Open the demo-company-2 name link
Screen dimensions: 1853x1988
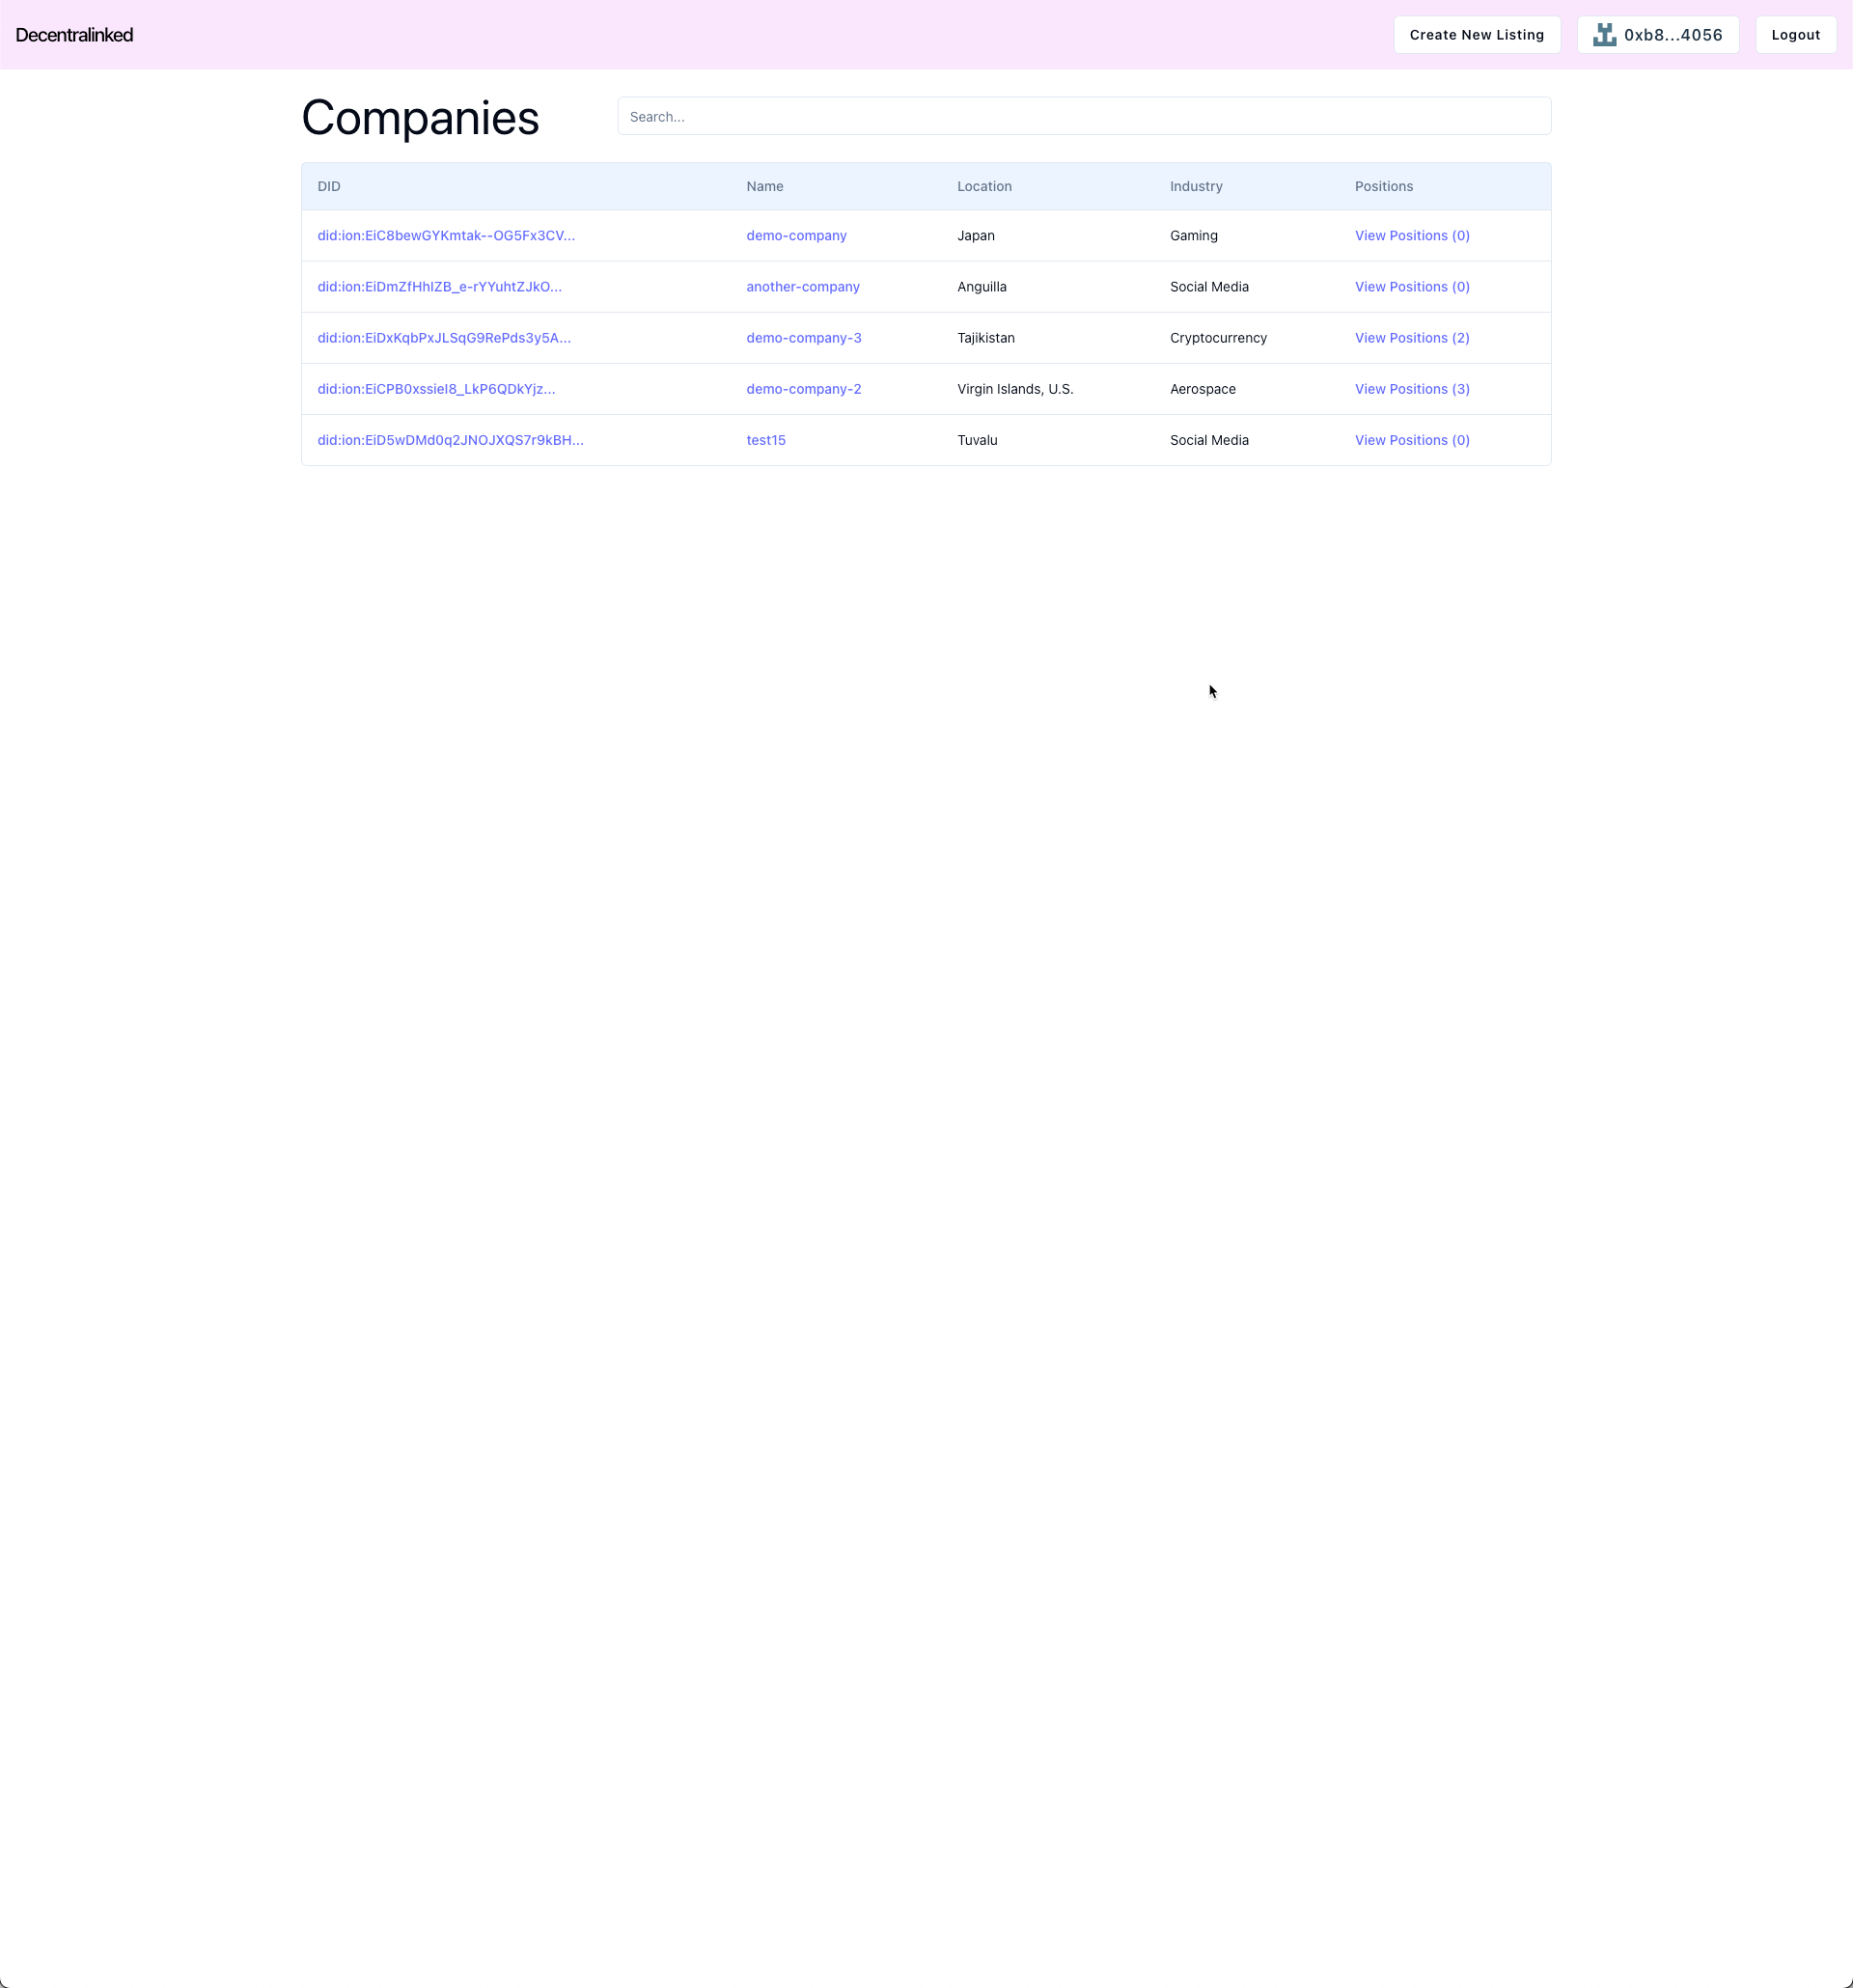pos(803,389)
